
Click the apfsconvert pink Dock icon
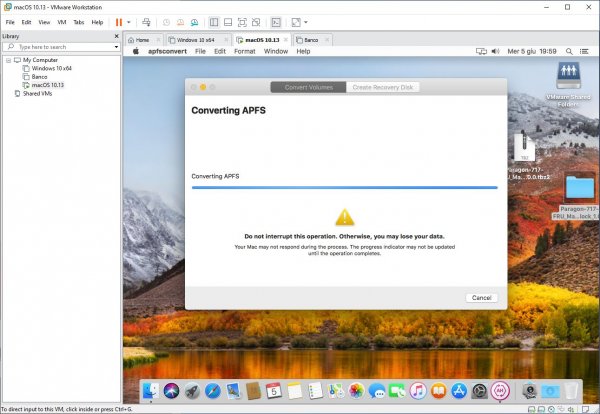pos(500,391)
